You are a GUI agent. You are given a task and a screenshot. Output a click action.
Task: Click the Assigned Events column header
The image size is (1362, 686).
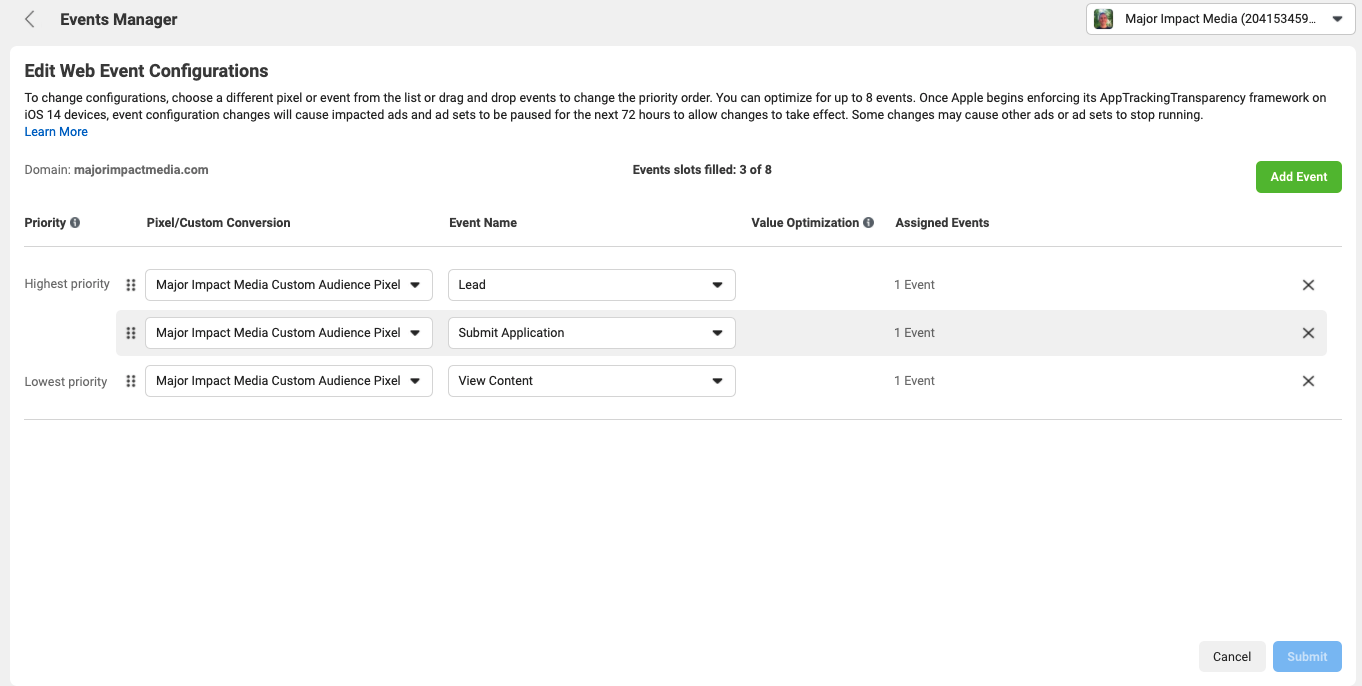pos(942,223)
